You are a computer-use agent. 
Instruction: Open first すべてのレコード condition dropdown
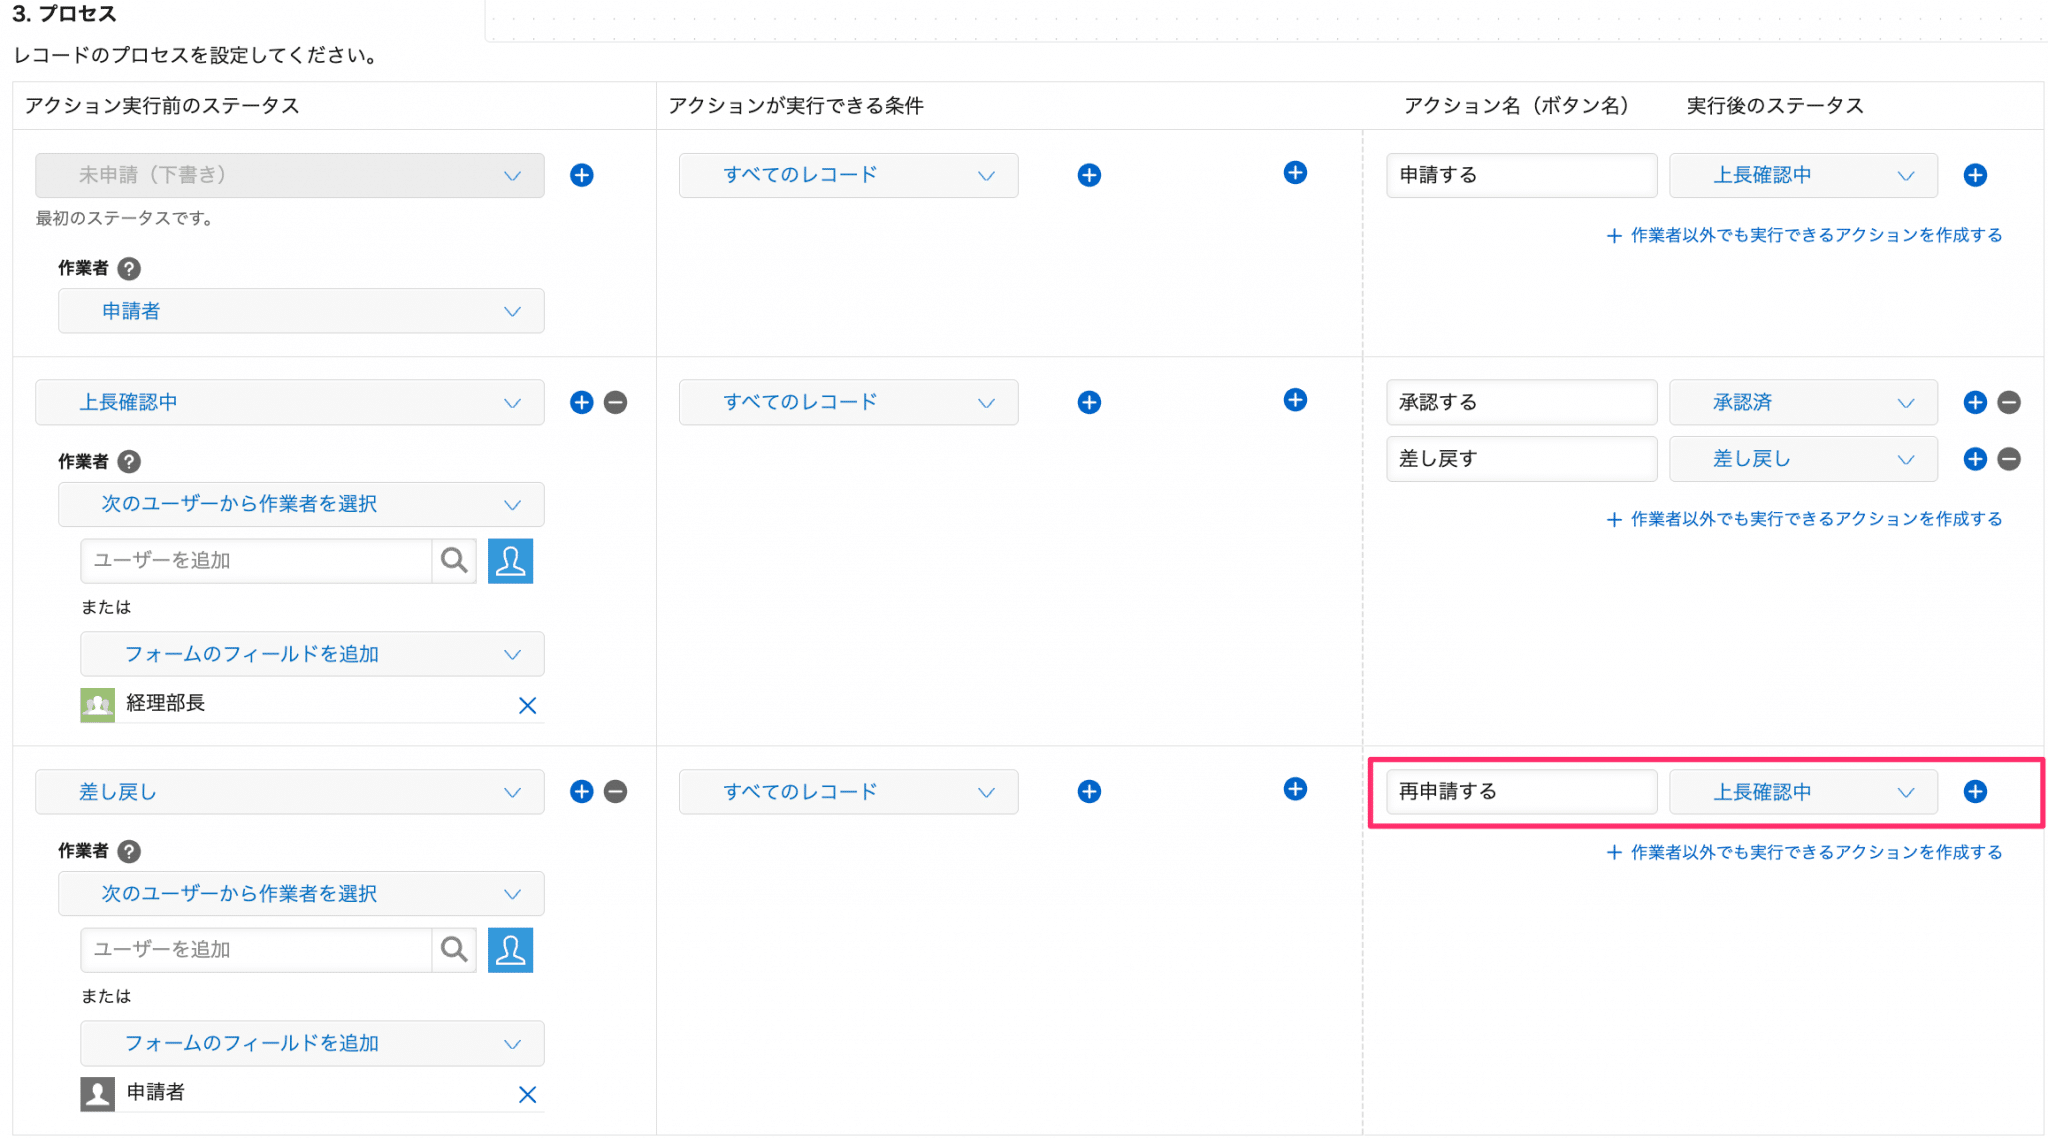pos(849,175)
